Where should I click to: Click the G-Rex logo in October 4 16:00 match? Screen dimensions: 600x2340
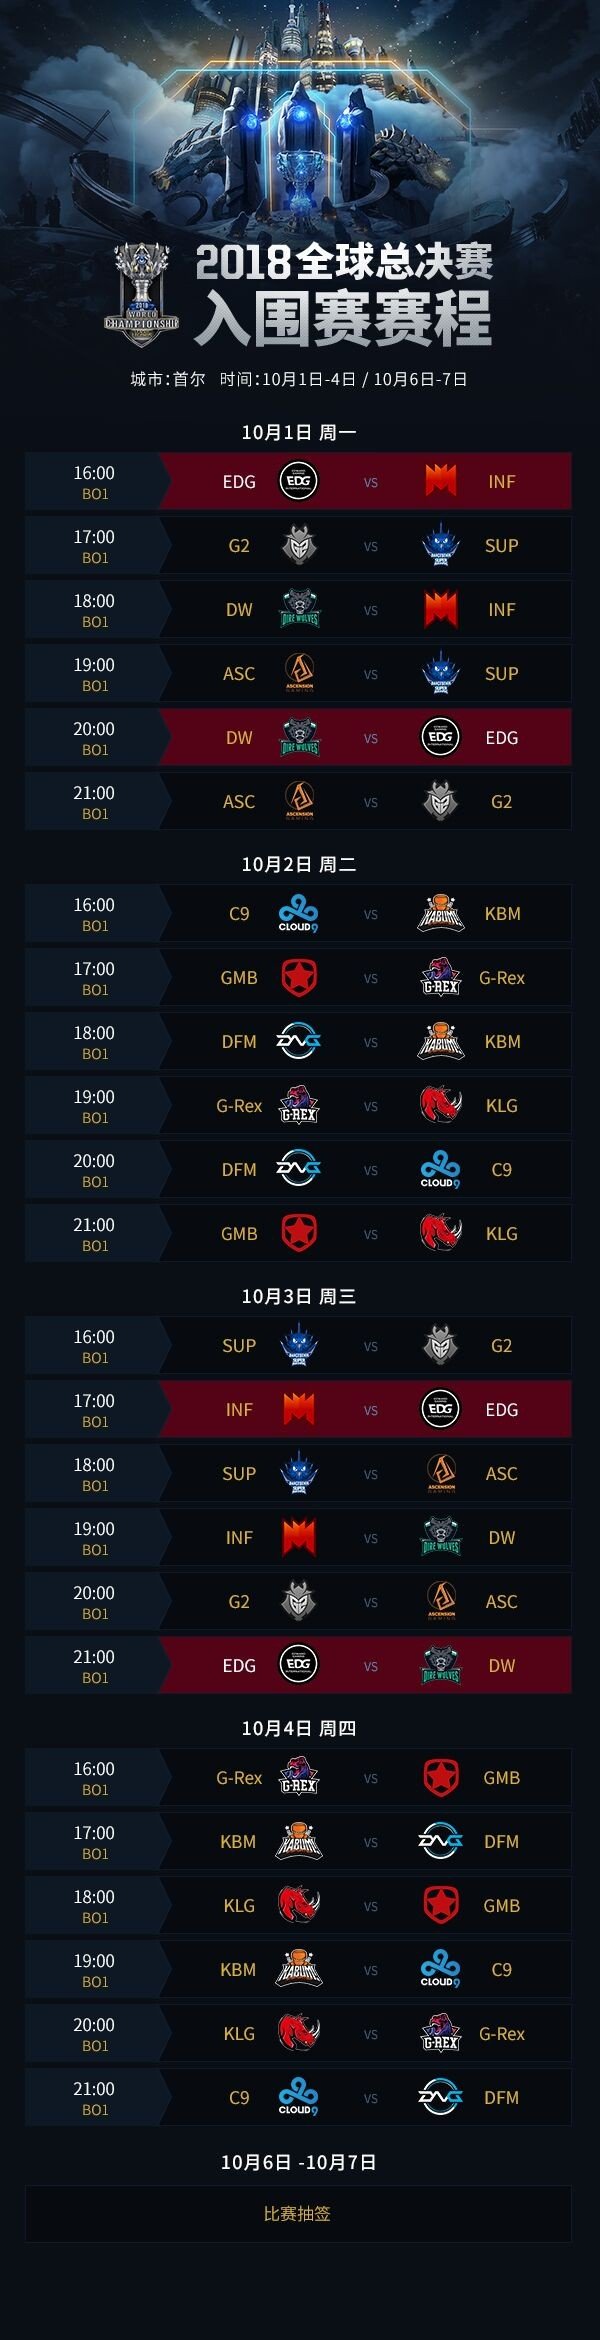[298, 1777]
